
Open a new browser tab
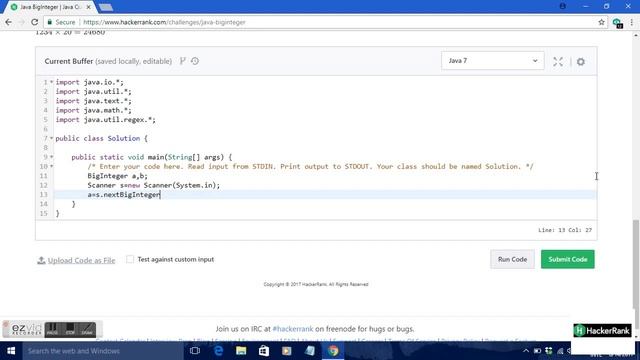tap(106, 7)
